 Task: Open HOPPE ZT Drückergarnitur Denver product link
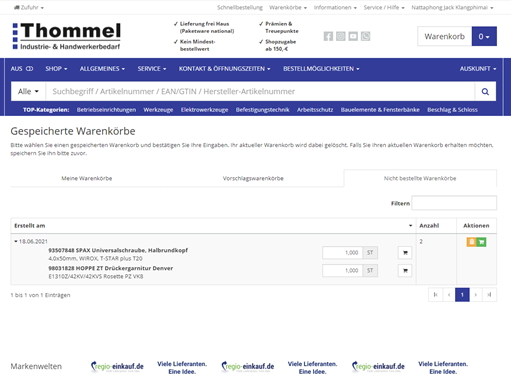tap(111, 268)
